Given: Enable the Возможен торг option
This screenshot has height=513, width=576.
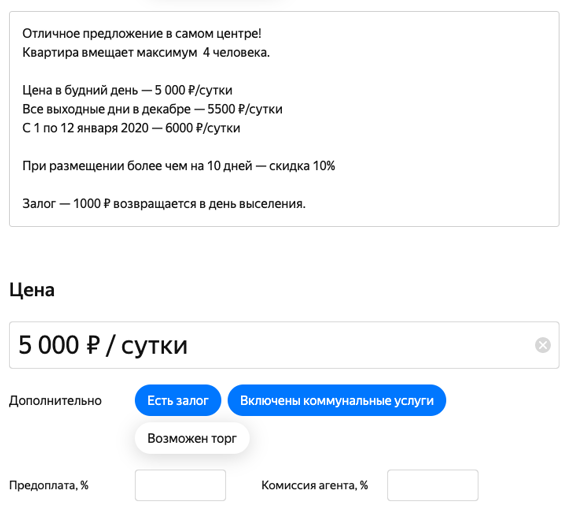Looking at the screenshot, I should pyautogui.click(x=192, y=438).
